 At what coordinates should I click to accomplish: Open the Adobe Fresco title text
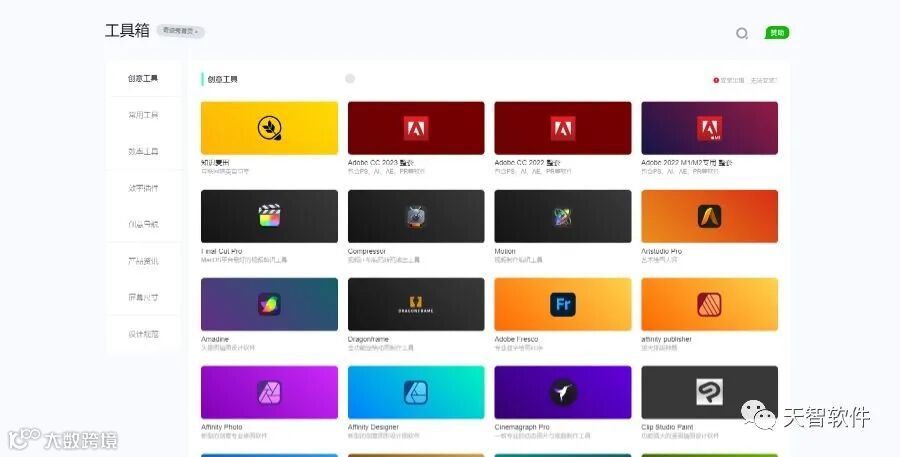517,339
